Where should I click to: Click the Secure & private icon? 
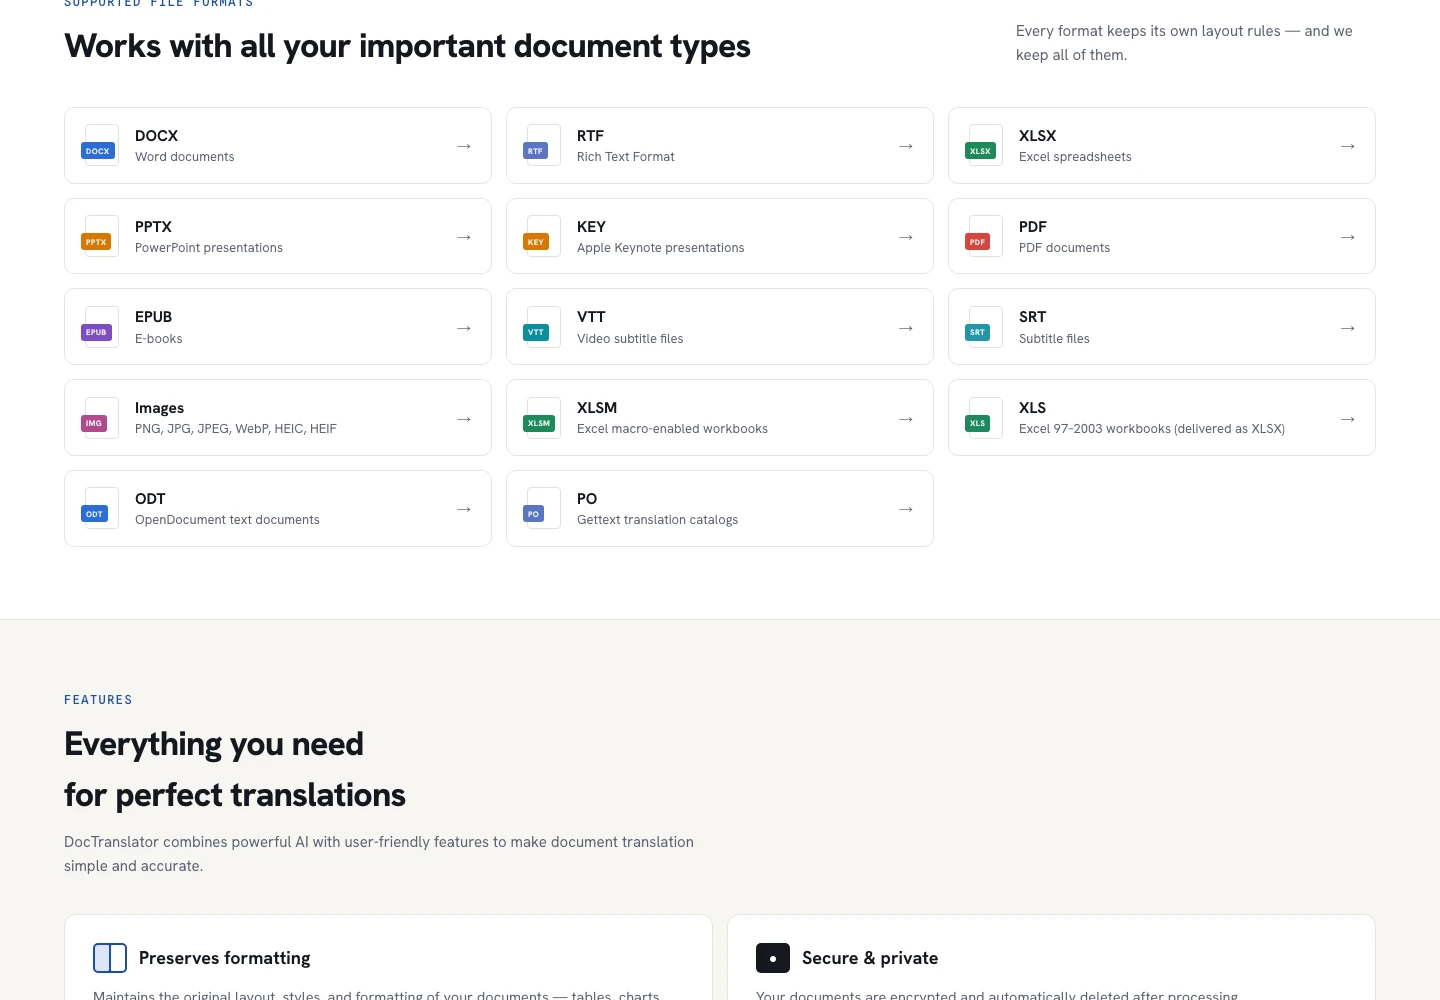click(x=773, y=958)
